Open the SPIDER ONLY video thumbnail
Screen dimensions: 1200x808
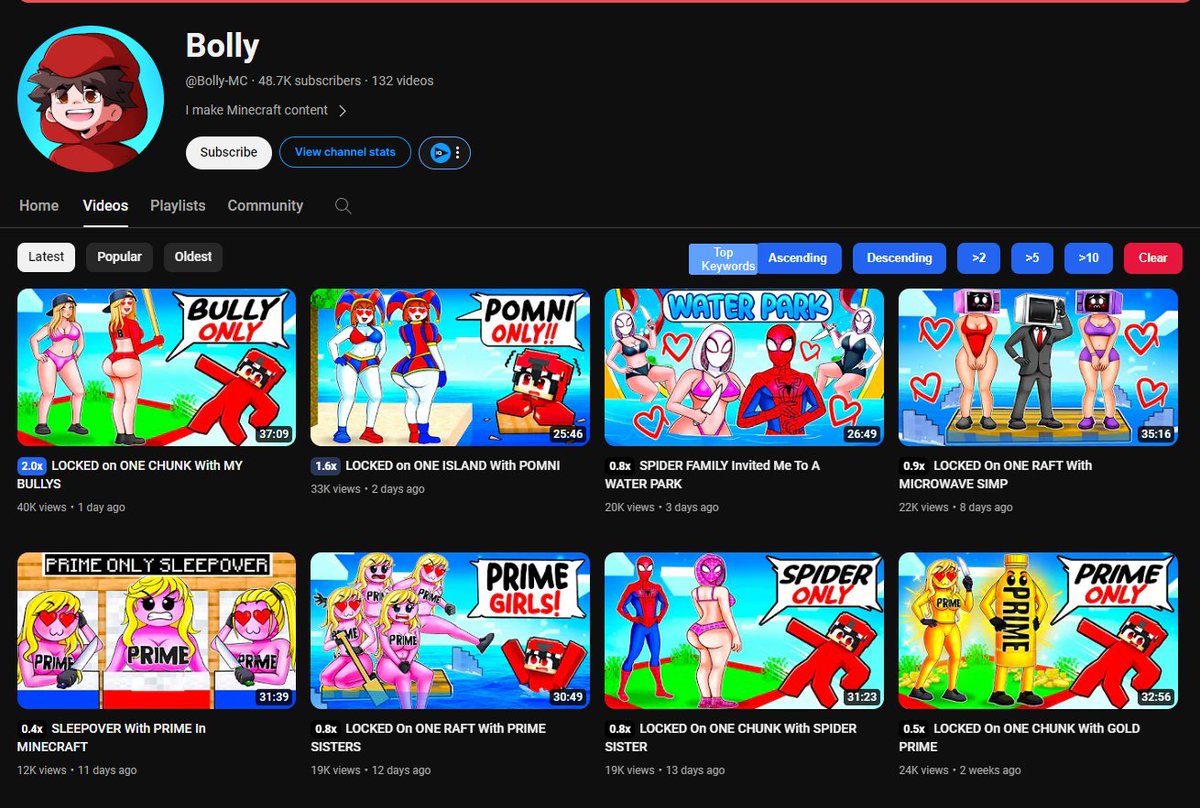[x=744, y=631]
